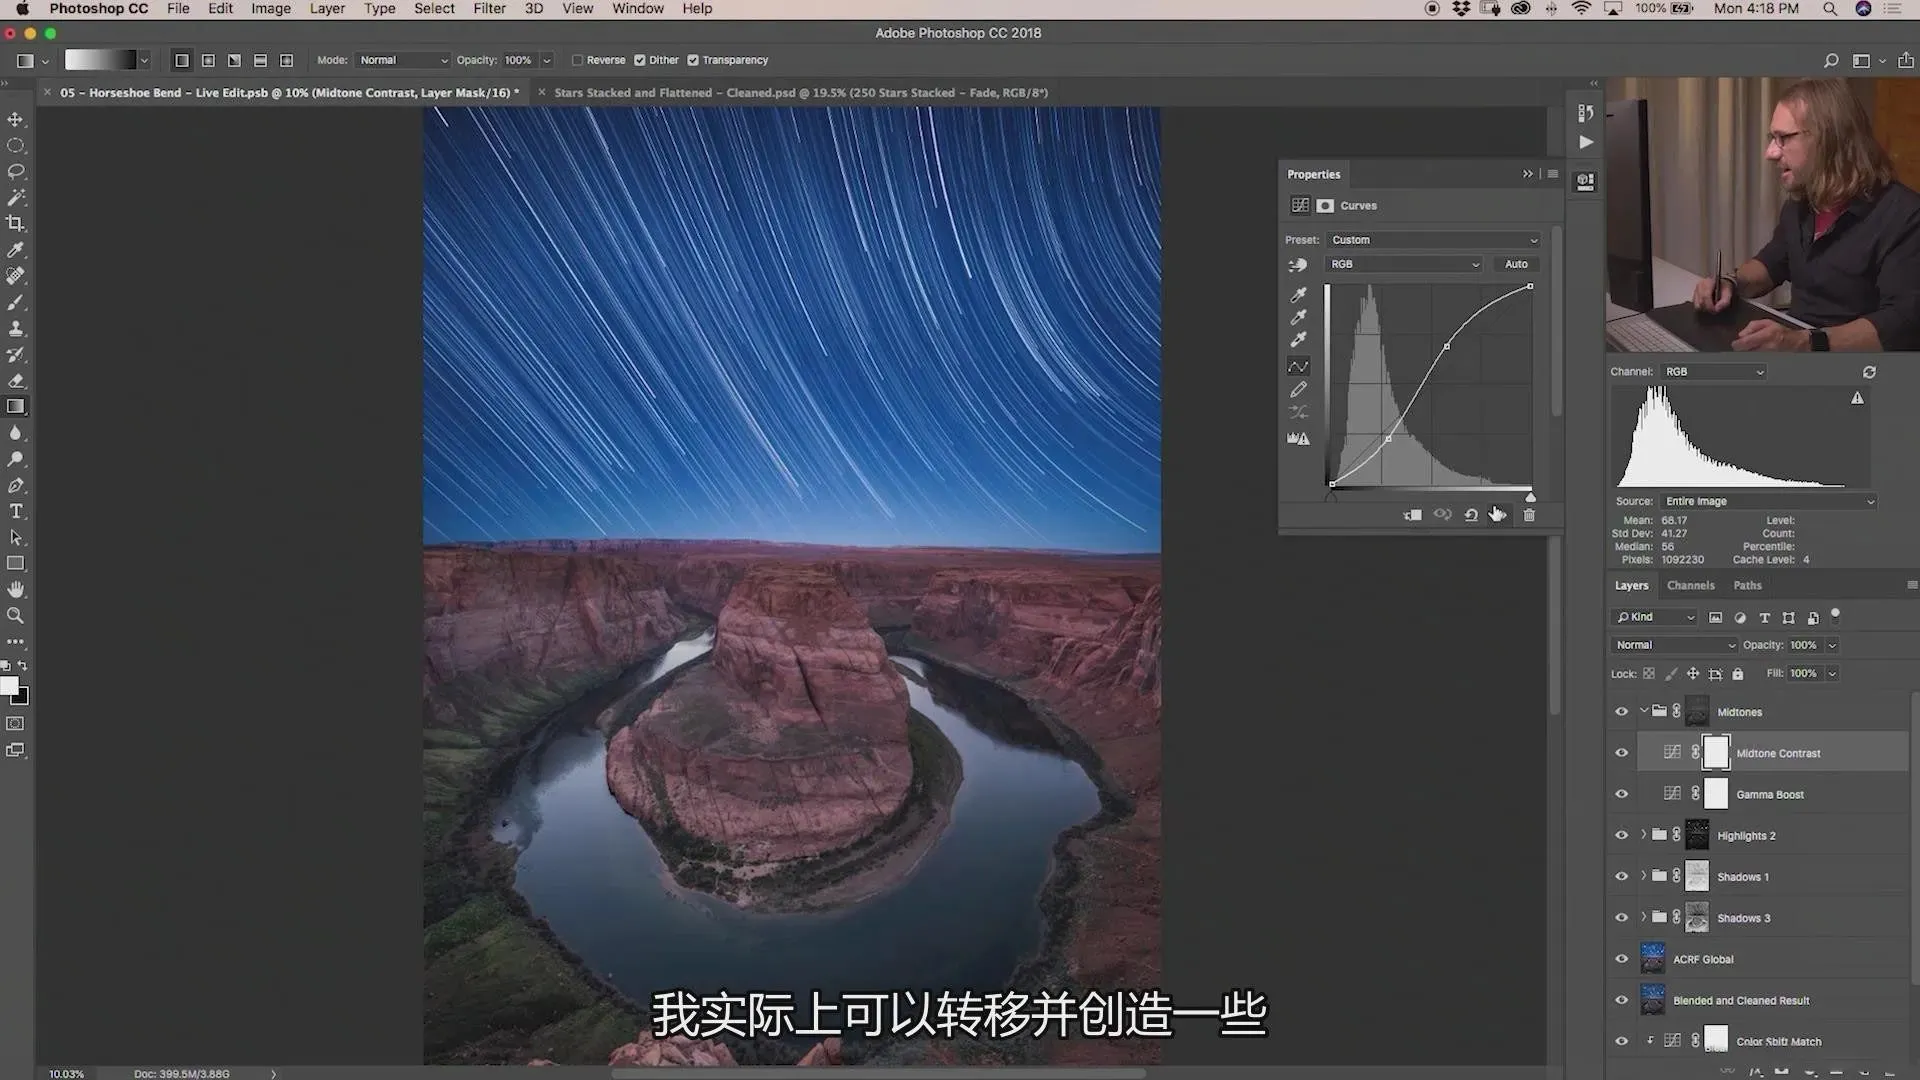The height and width of the screenshot is (1080, 1920).
Task: Switch to the Channels tab
Action: click(1690, 586)
